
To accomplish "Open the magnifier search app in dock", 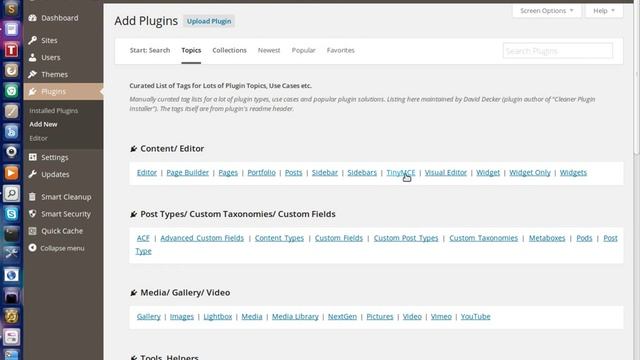I will click(11, 193).
